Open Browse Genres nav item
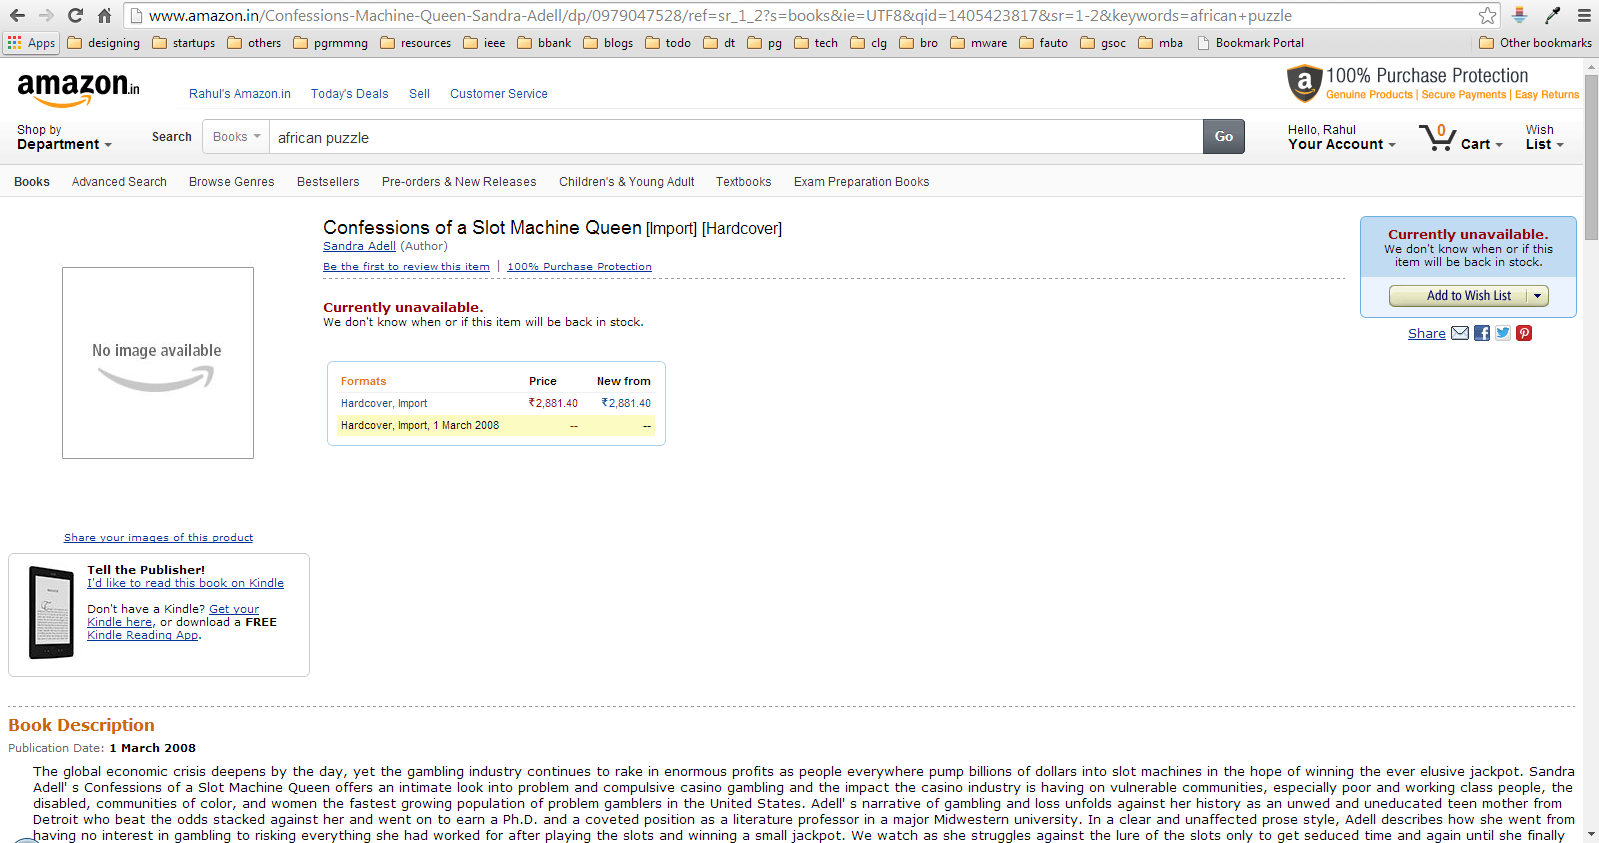 pos(231,182)
